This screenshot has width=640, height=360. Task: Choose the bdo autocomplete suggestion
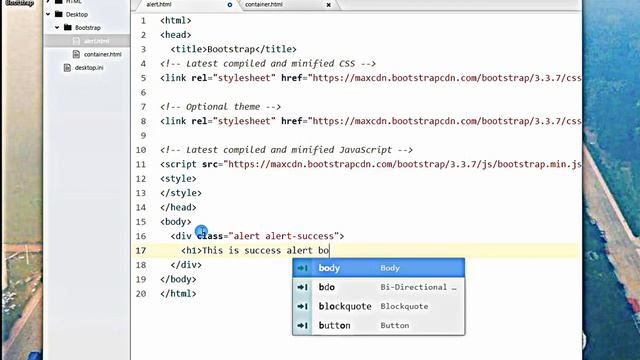378,287
